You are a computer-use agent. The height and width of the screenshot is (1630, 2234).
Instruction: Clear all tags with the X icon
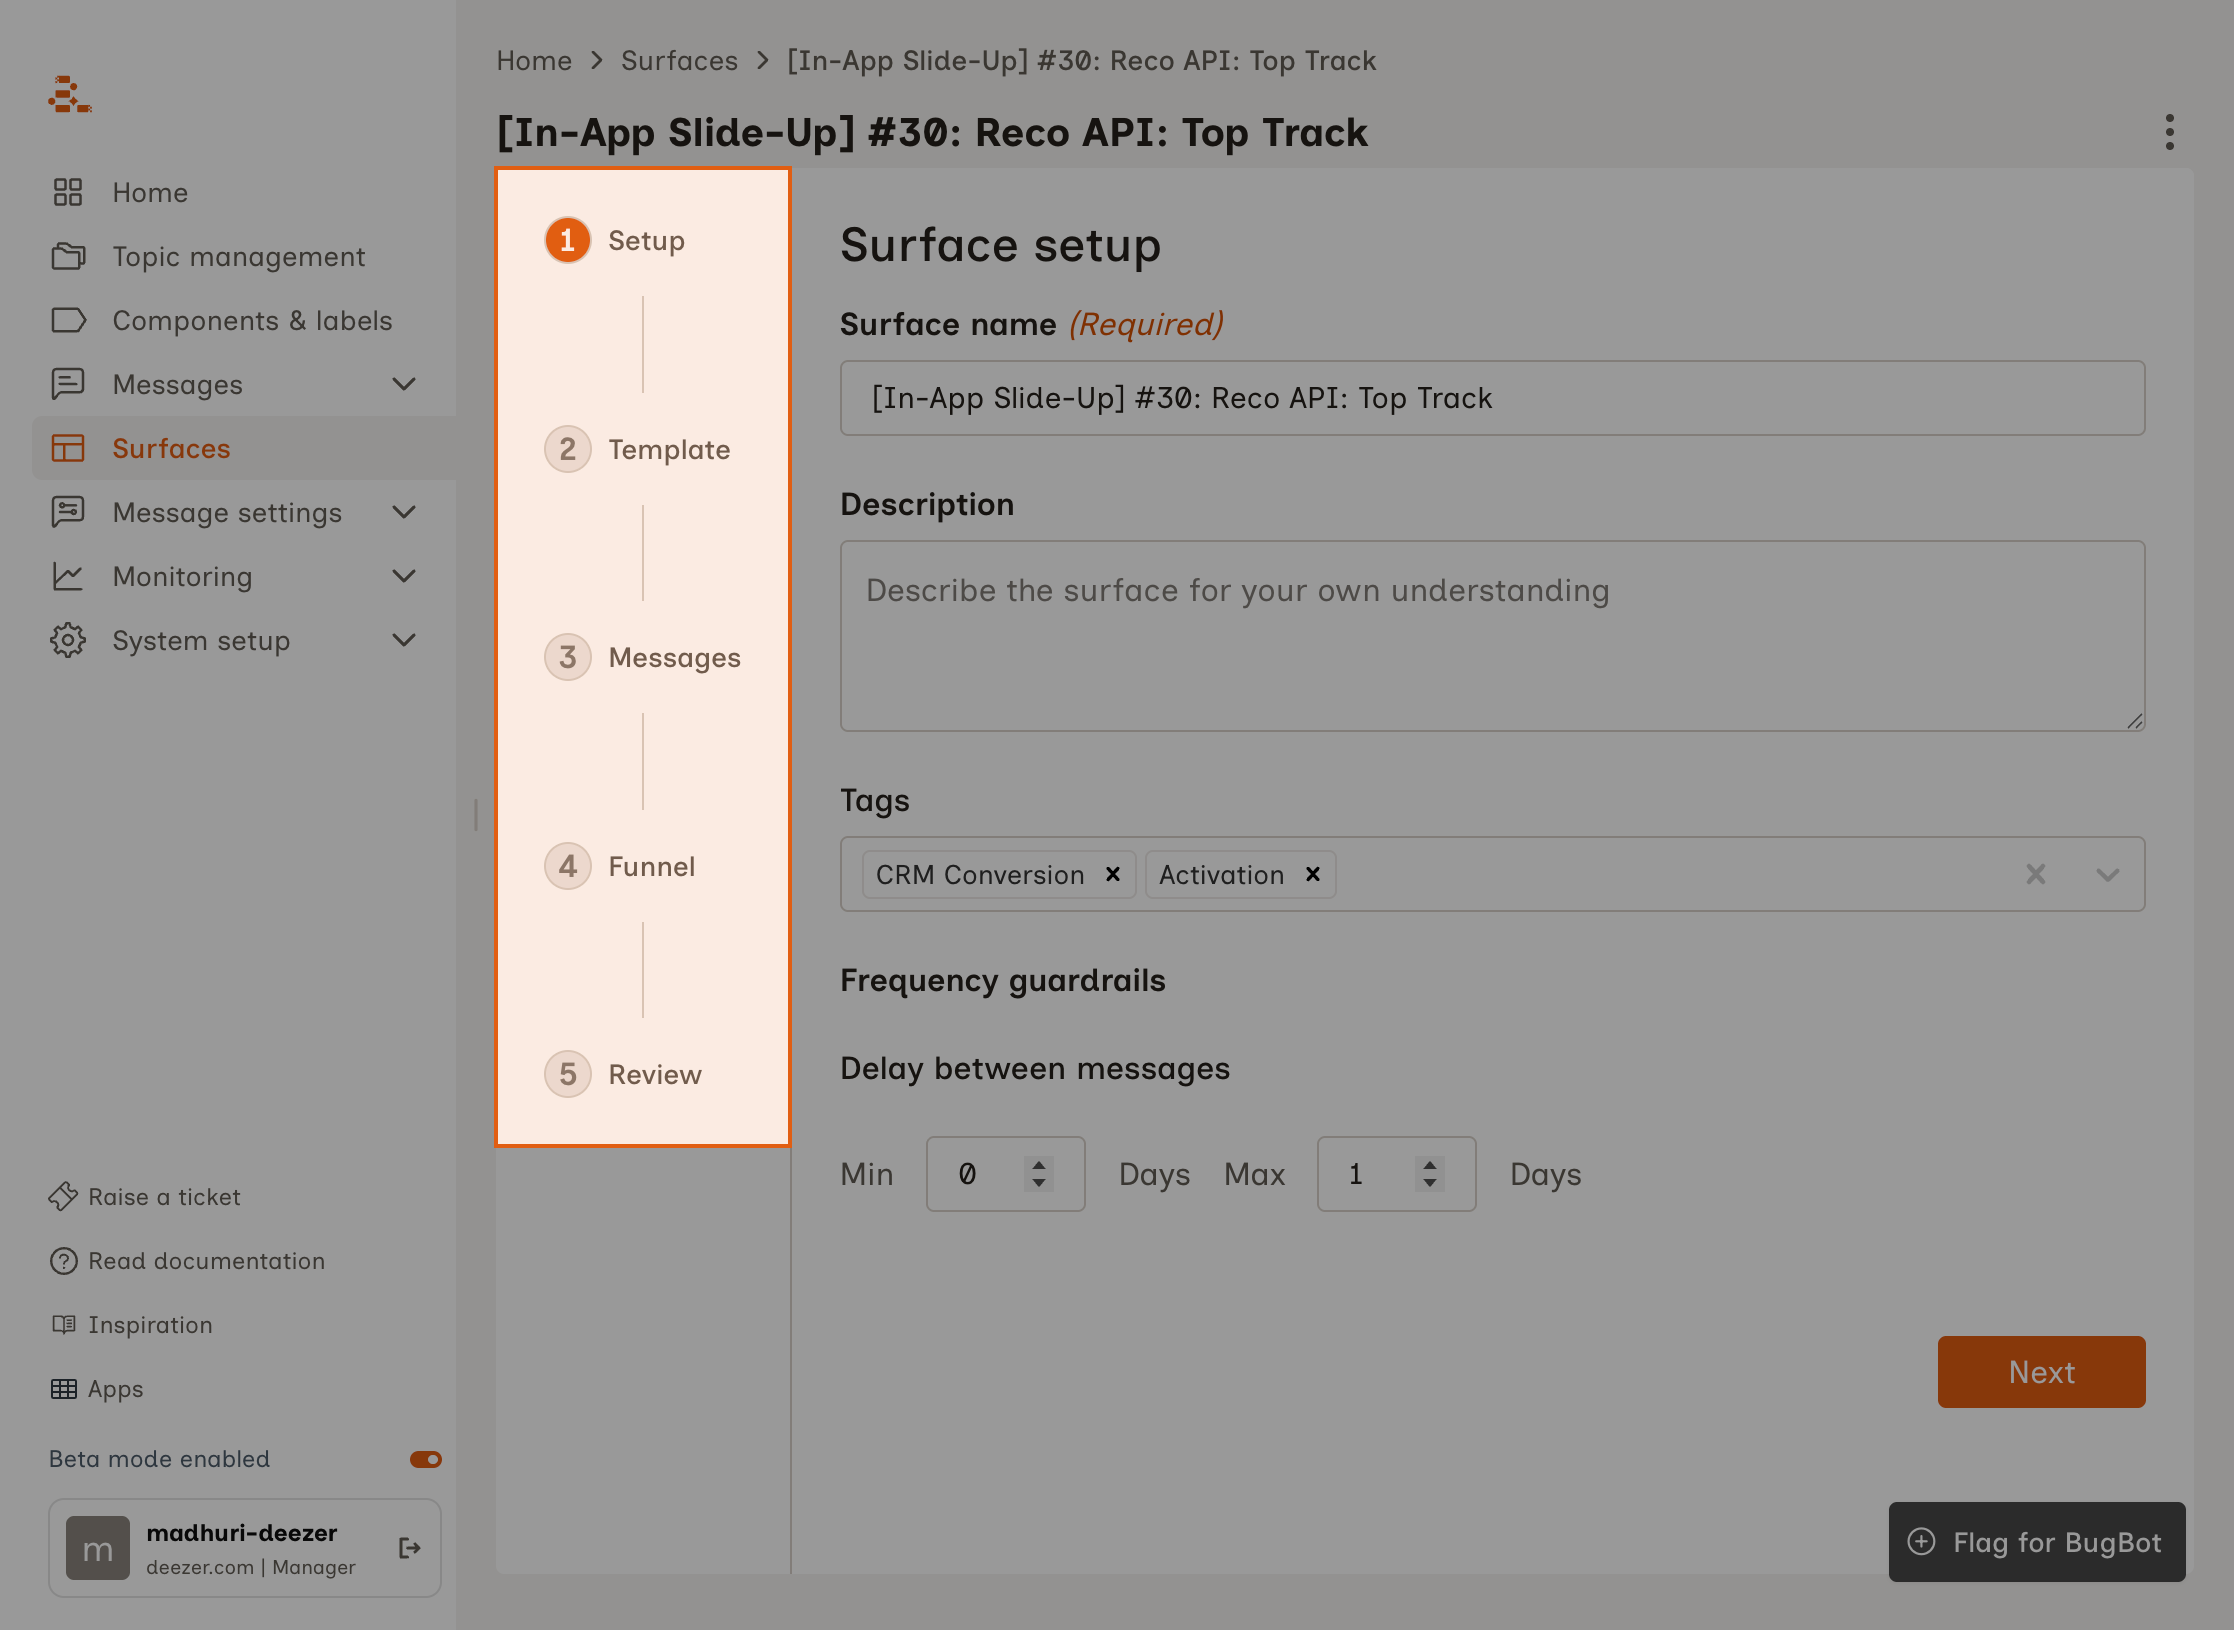(x=2035, y=874)
